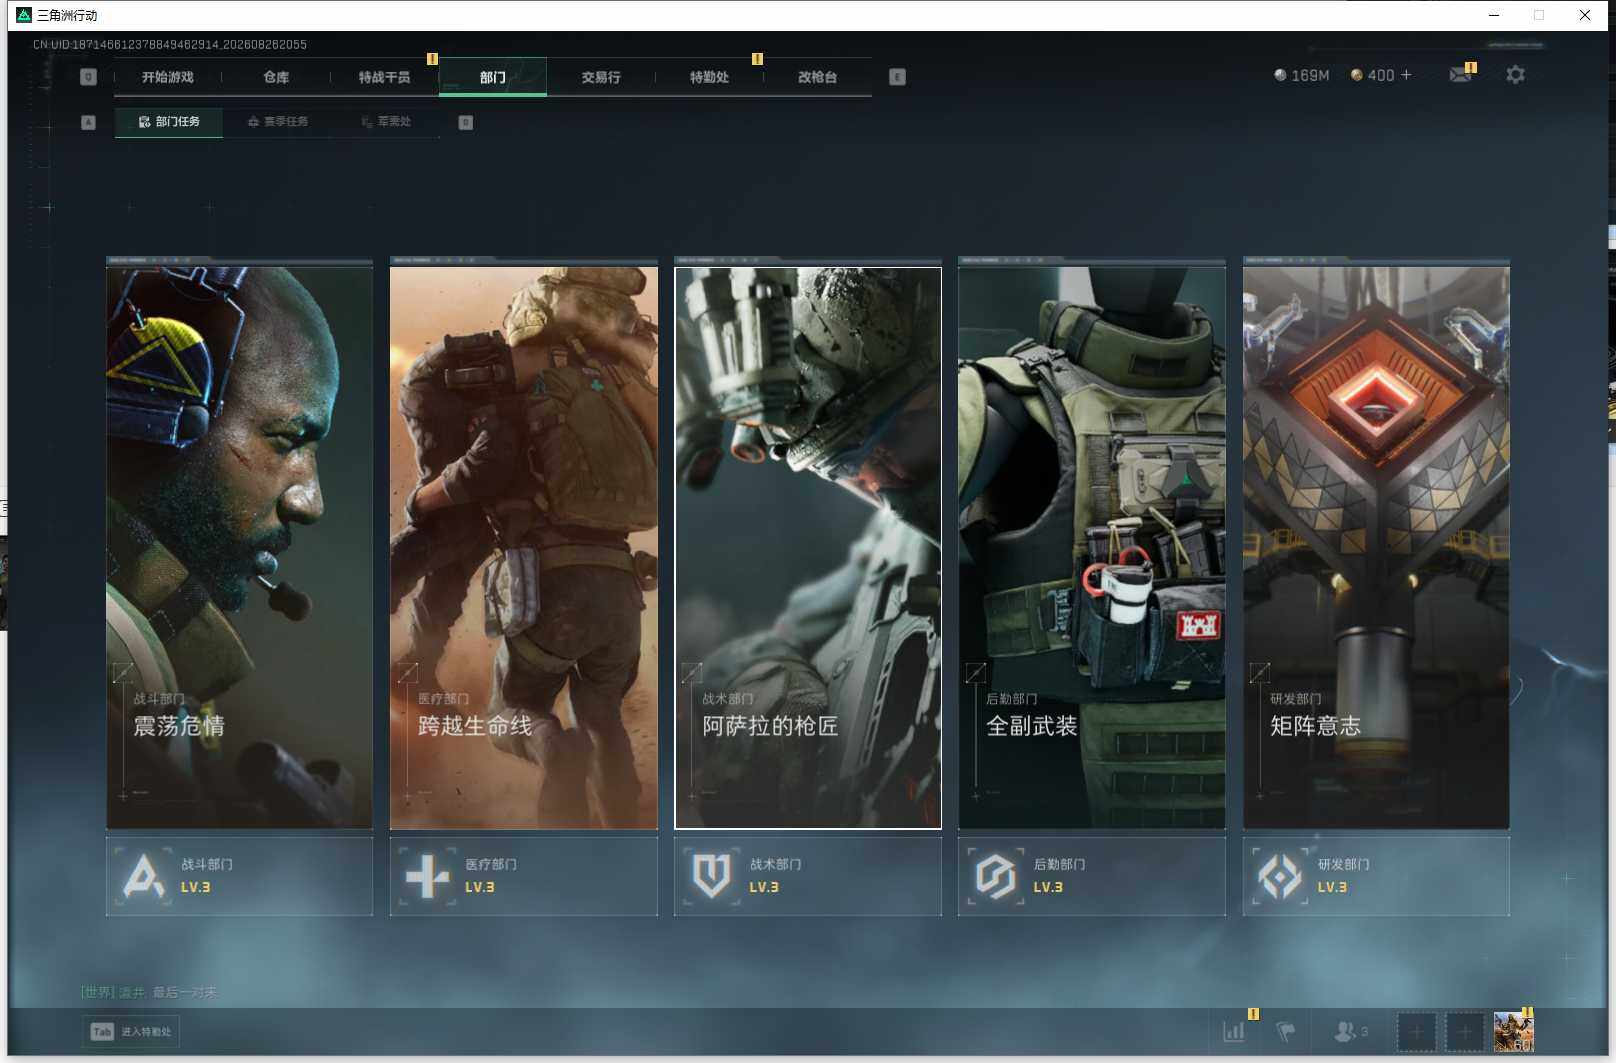Select the 部门 tab
The height and width of the screenshot is (1063, 1616).
(x=493, y=77)
